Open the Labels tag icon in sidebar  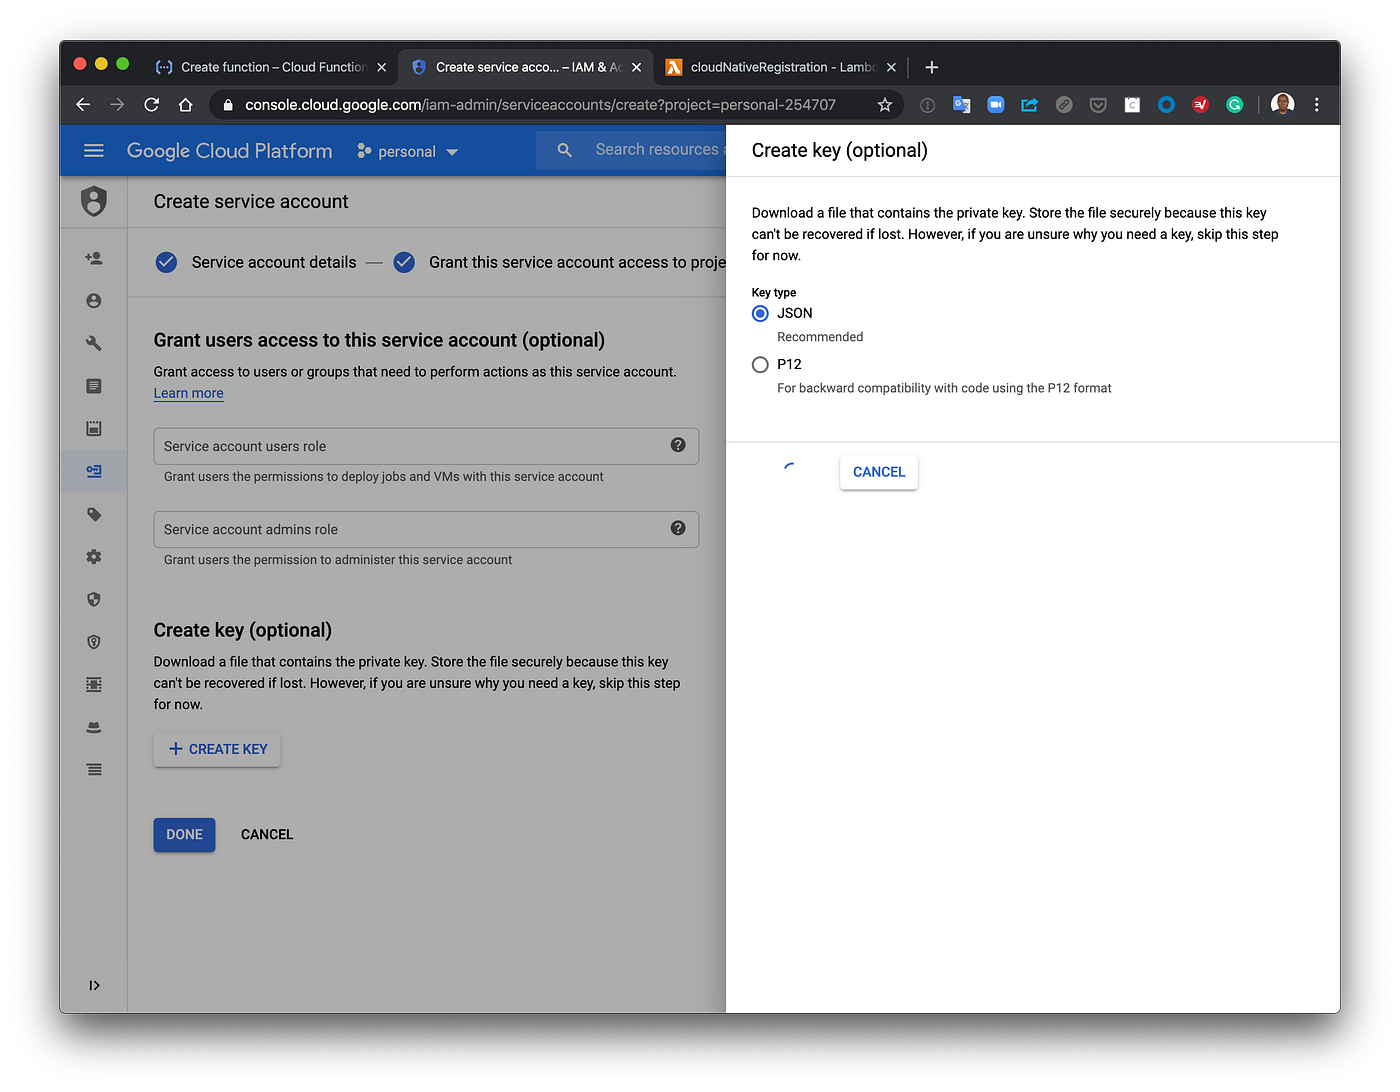tap(93, 514)
